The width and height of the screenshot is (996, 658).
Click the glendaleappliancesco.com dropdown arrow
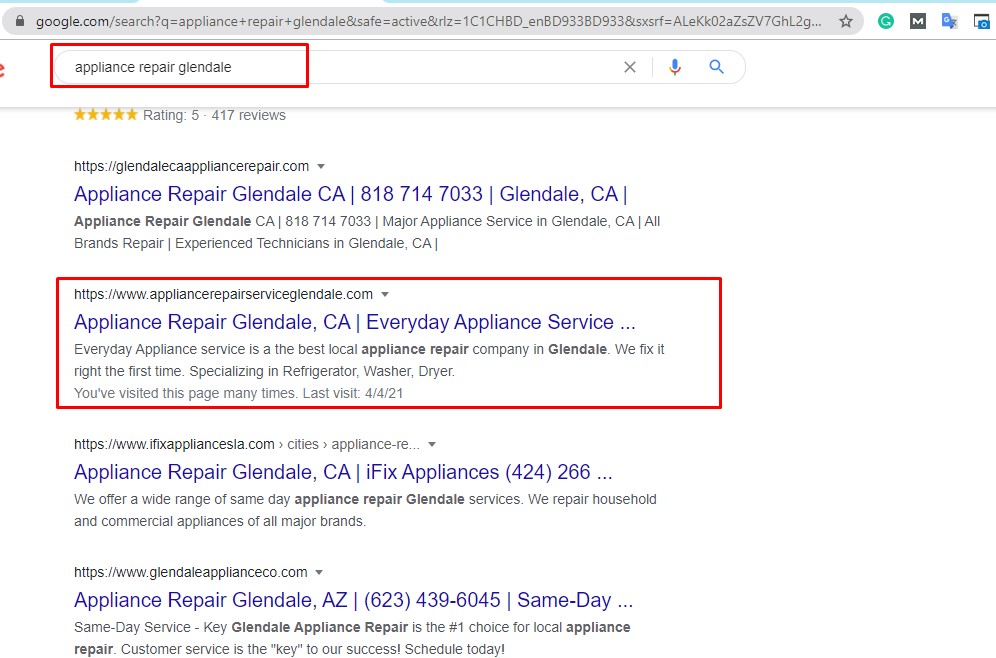pos(318,572)
